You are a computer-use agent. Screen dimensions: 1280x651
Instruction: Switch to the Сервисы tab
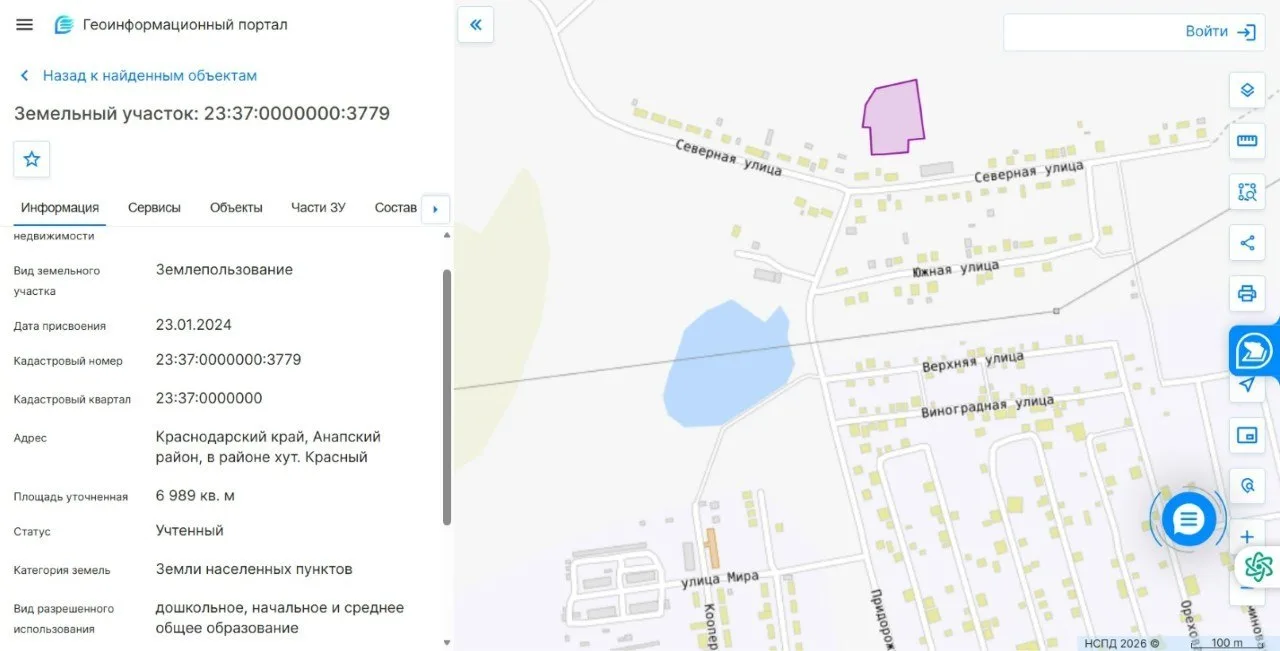coord(154,208)
